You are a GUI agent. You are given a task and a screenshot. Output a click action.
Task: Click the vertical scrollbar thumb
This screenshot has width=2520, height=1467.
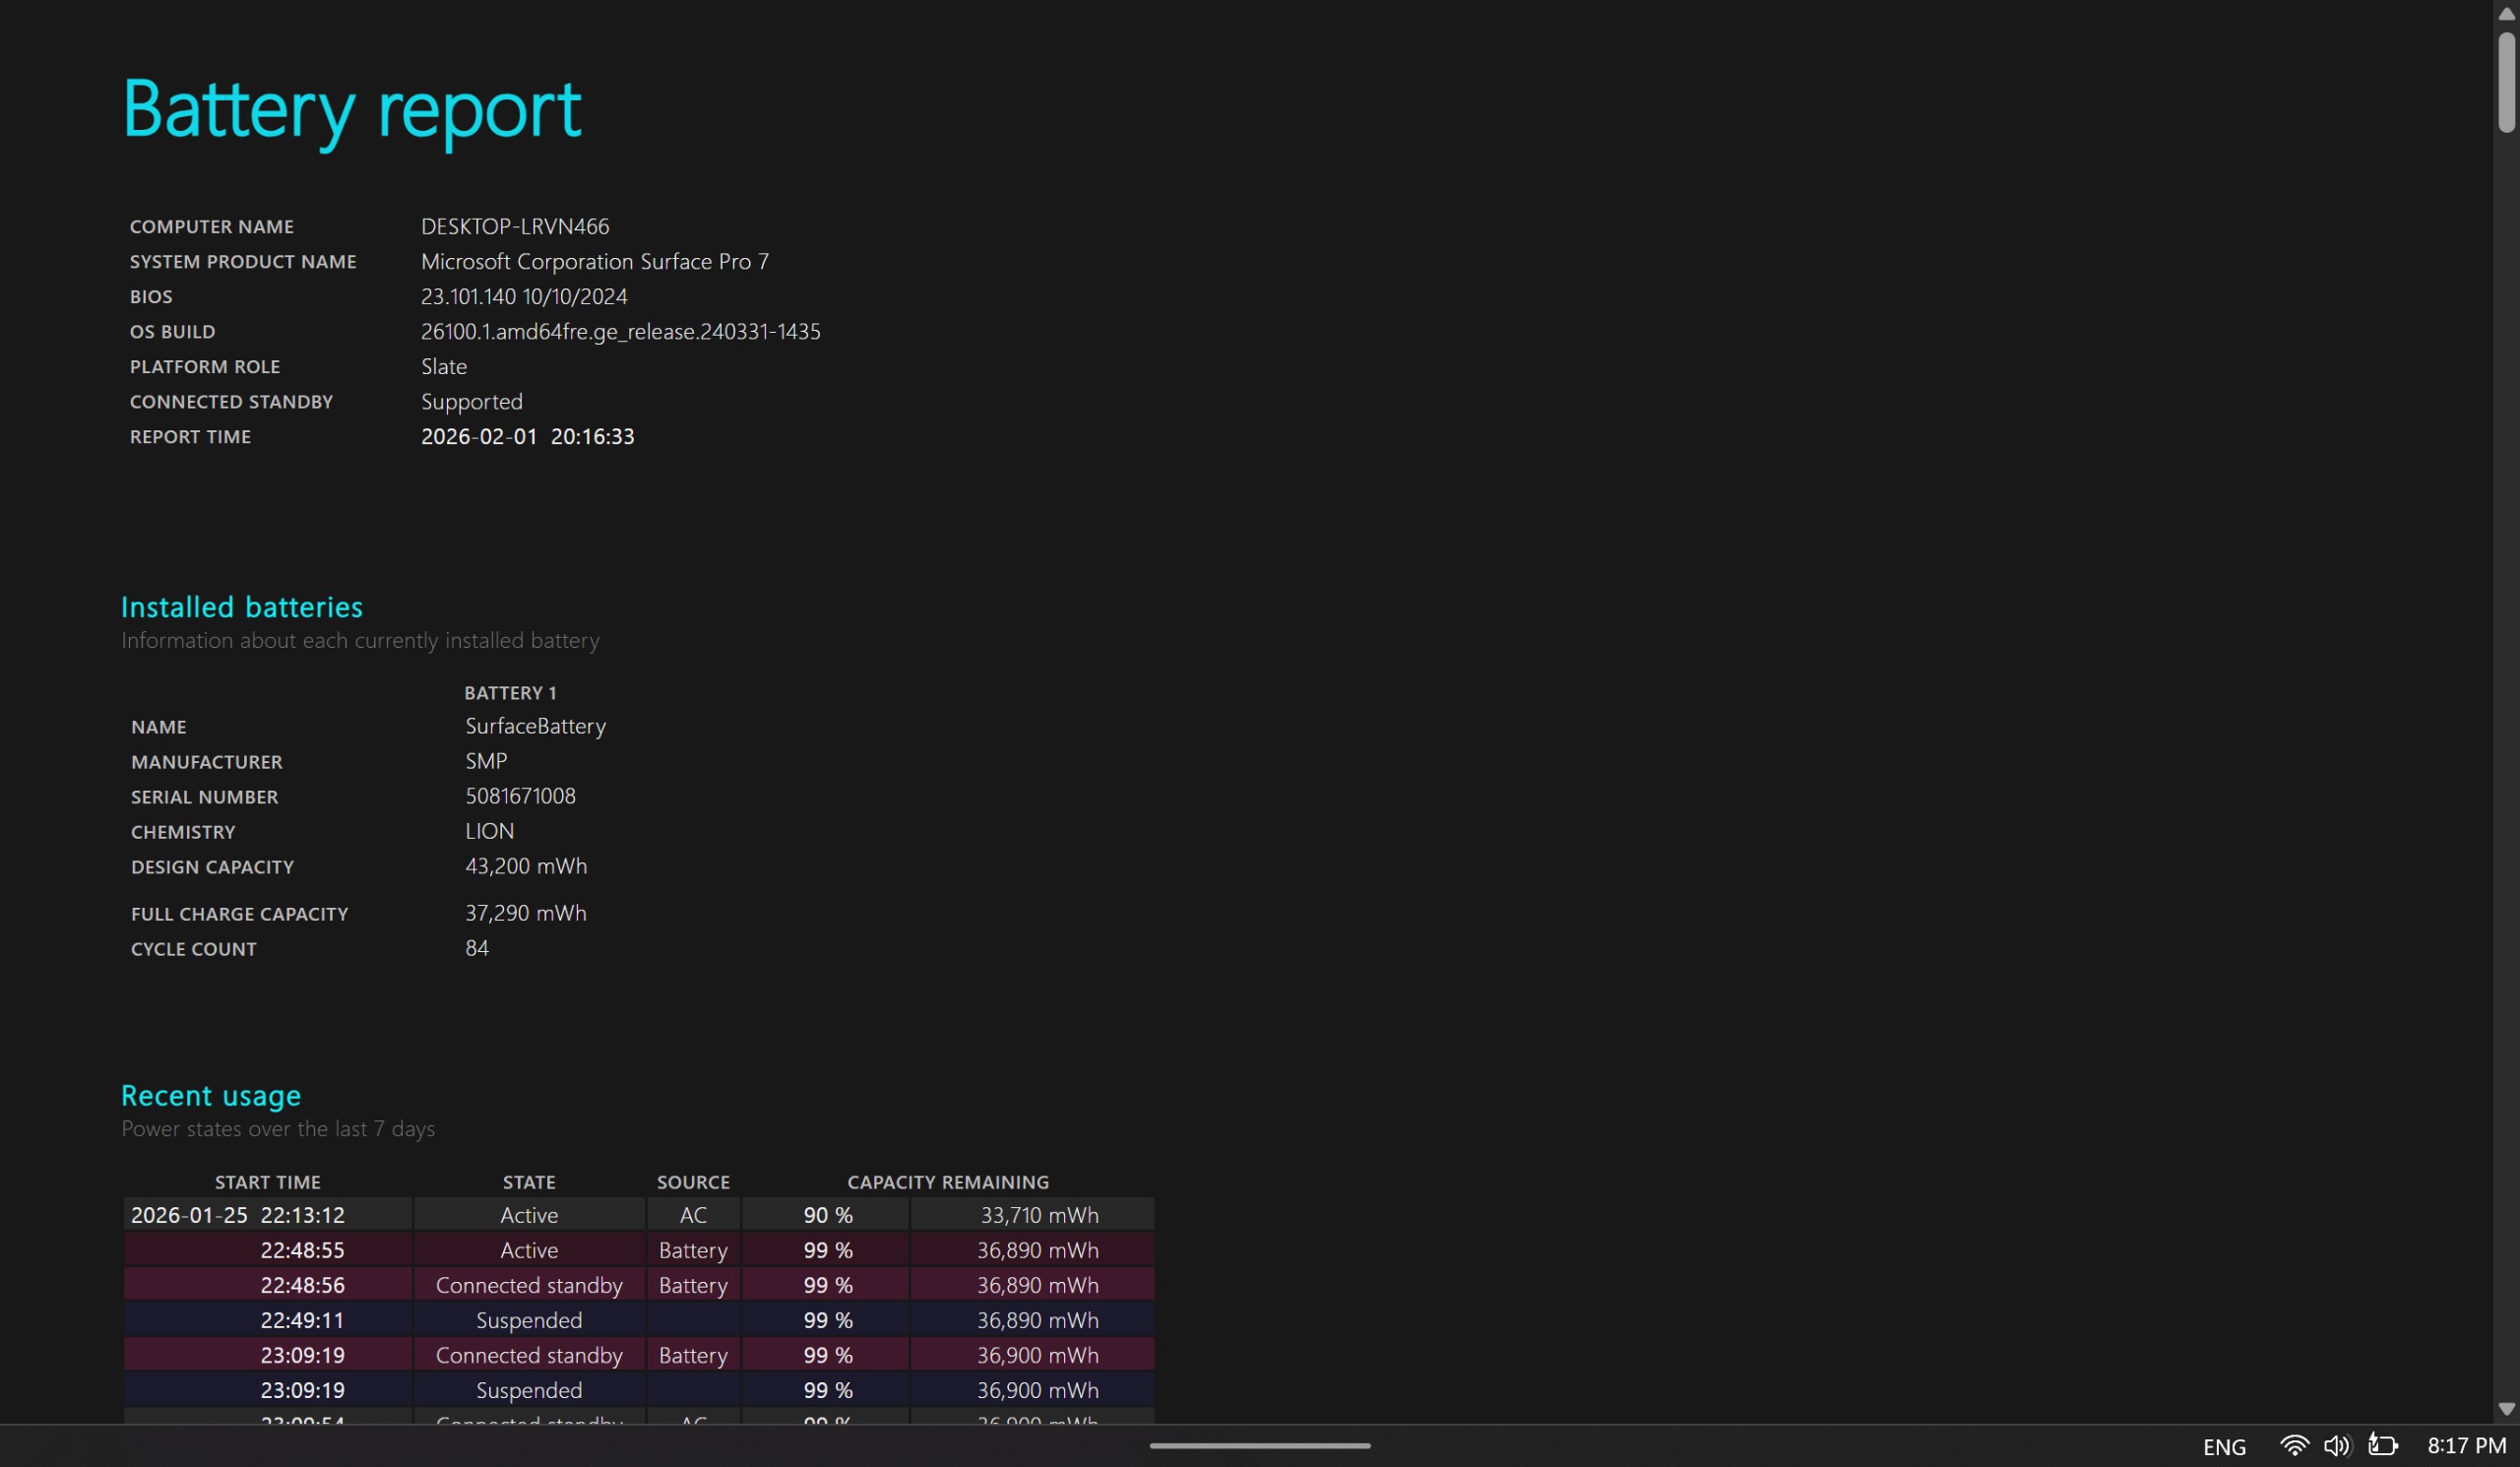(2506, 82)
